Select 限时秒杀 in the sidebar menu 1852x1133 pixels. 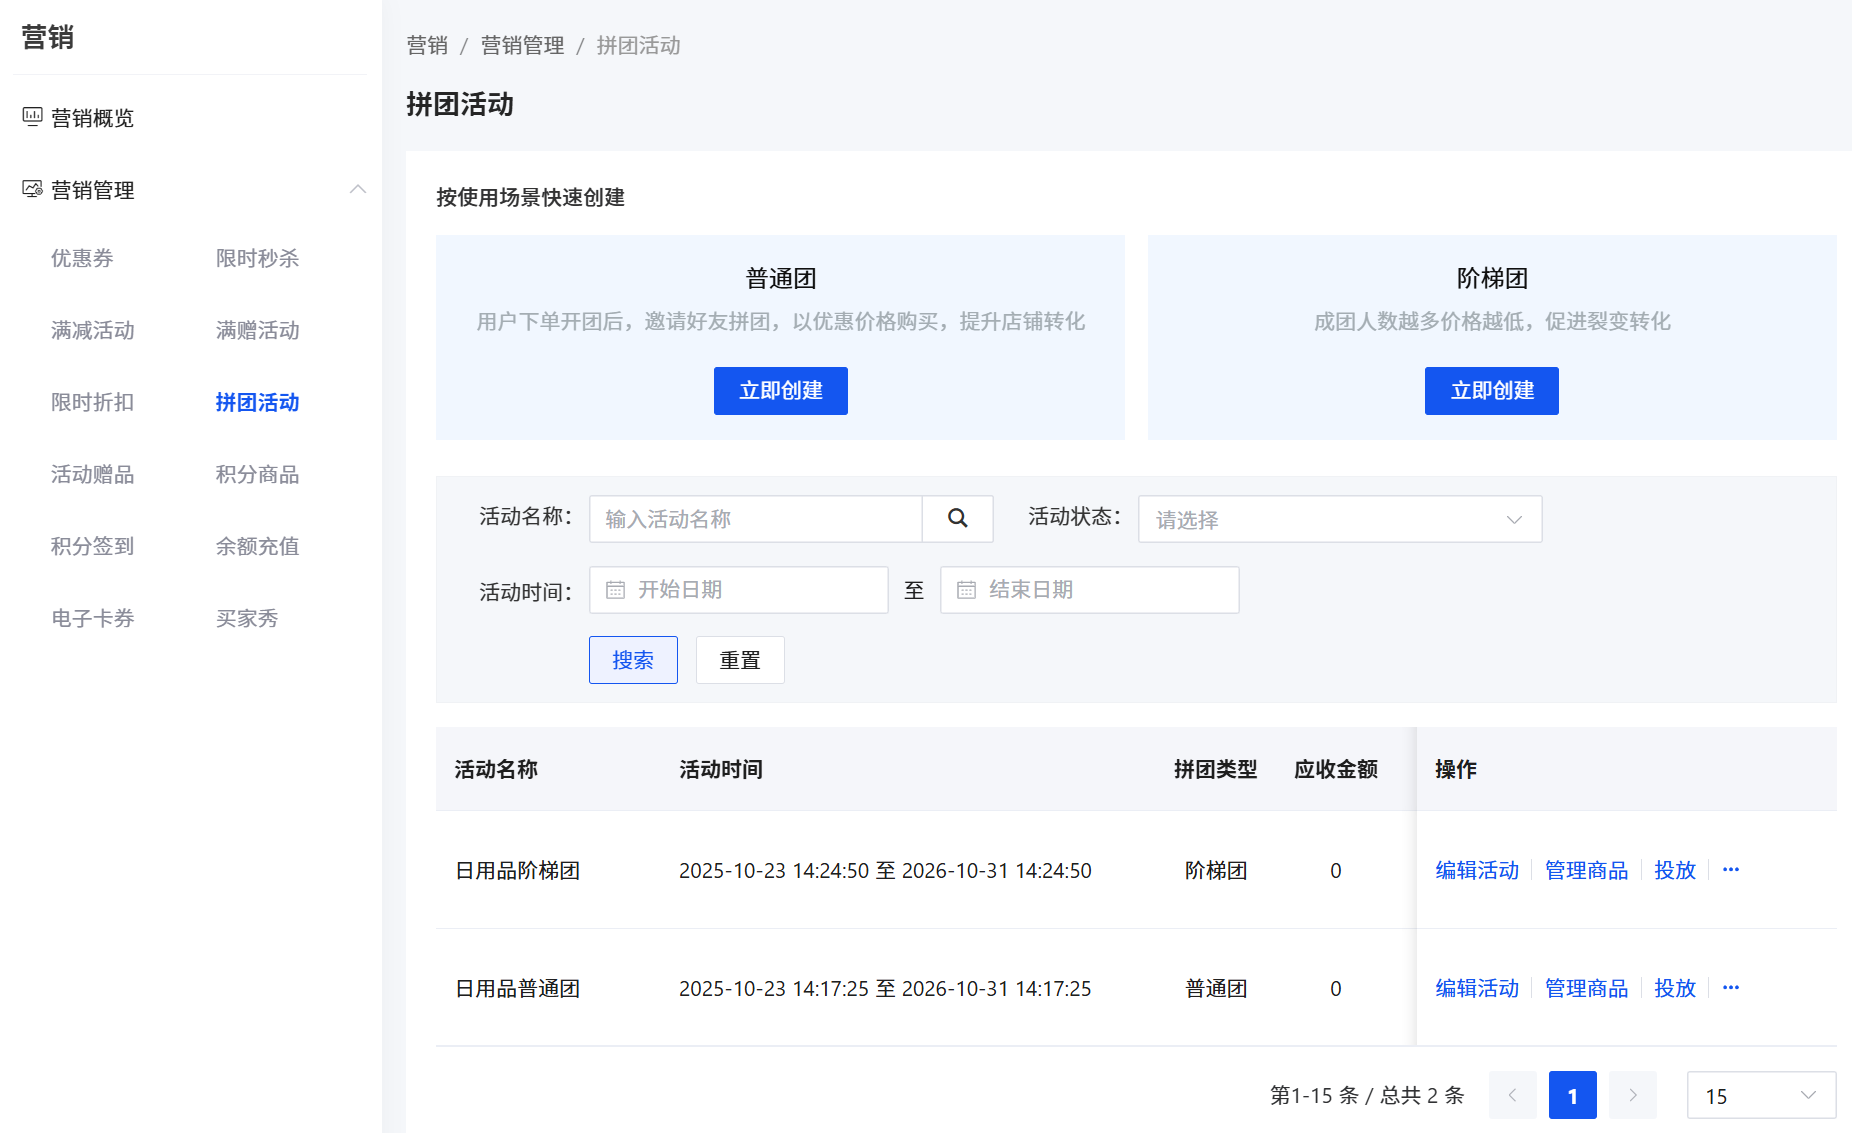pyautogui.click(x=257, y=258)
